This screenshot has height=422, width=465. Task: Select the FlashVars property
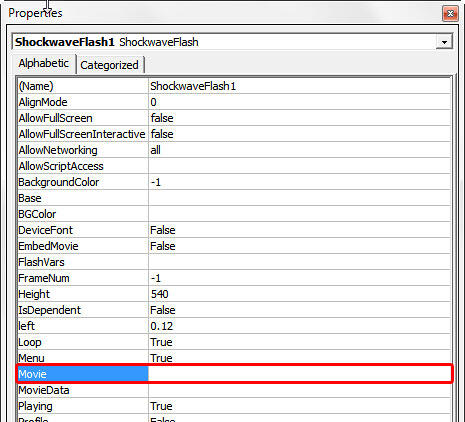[83, 262]
